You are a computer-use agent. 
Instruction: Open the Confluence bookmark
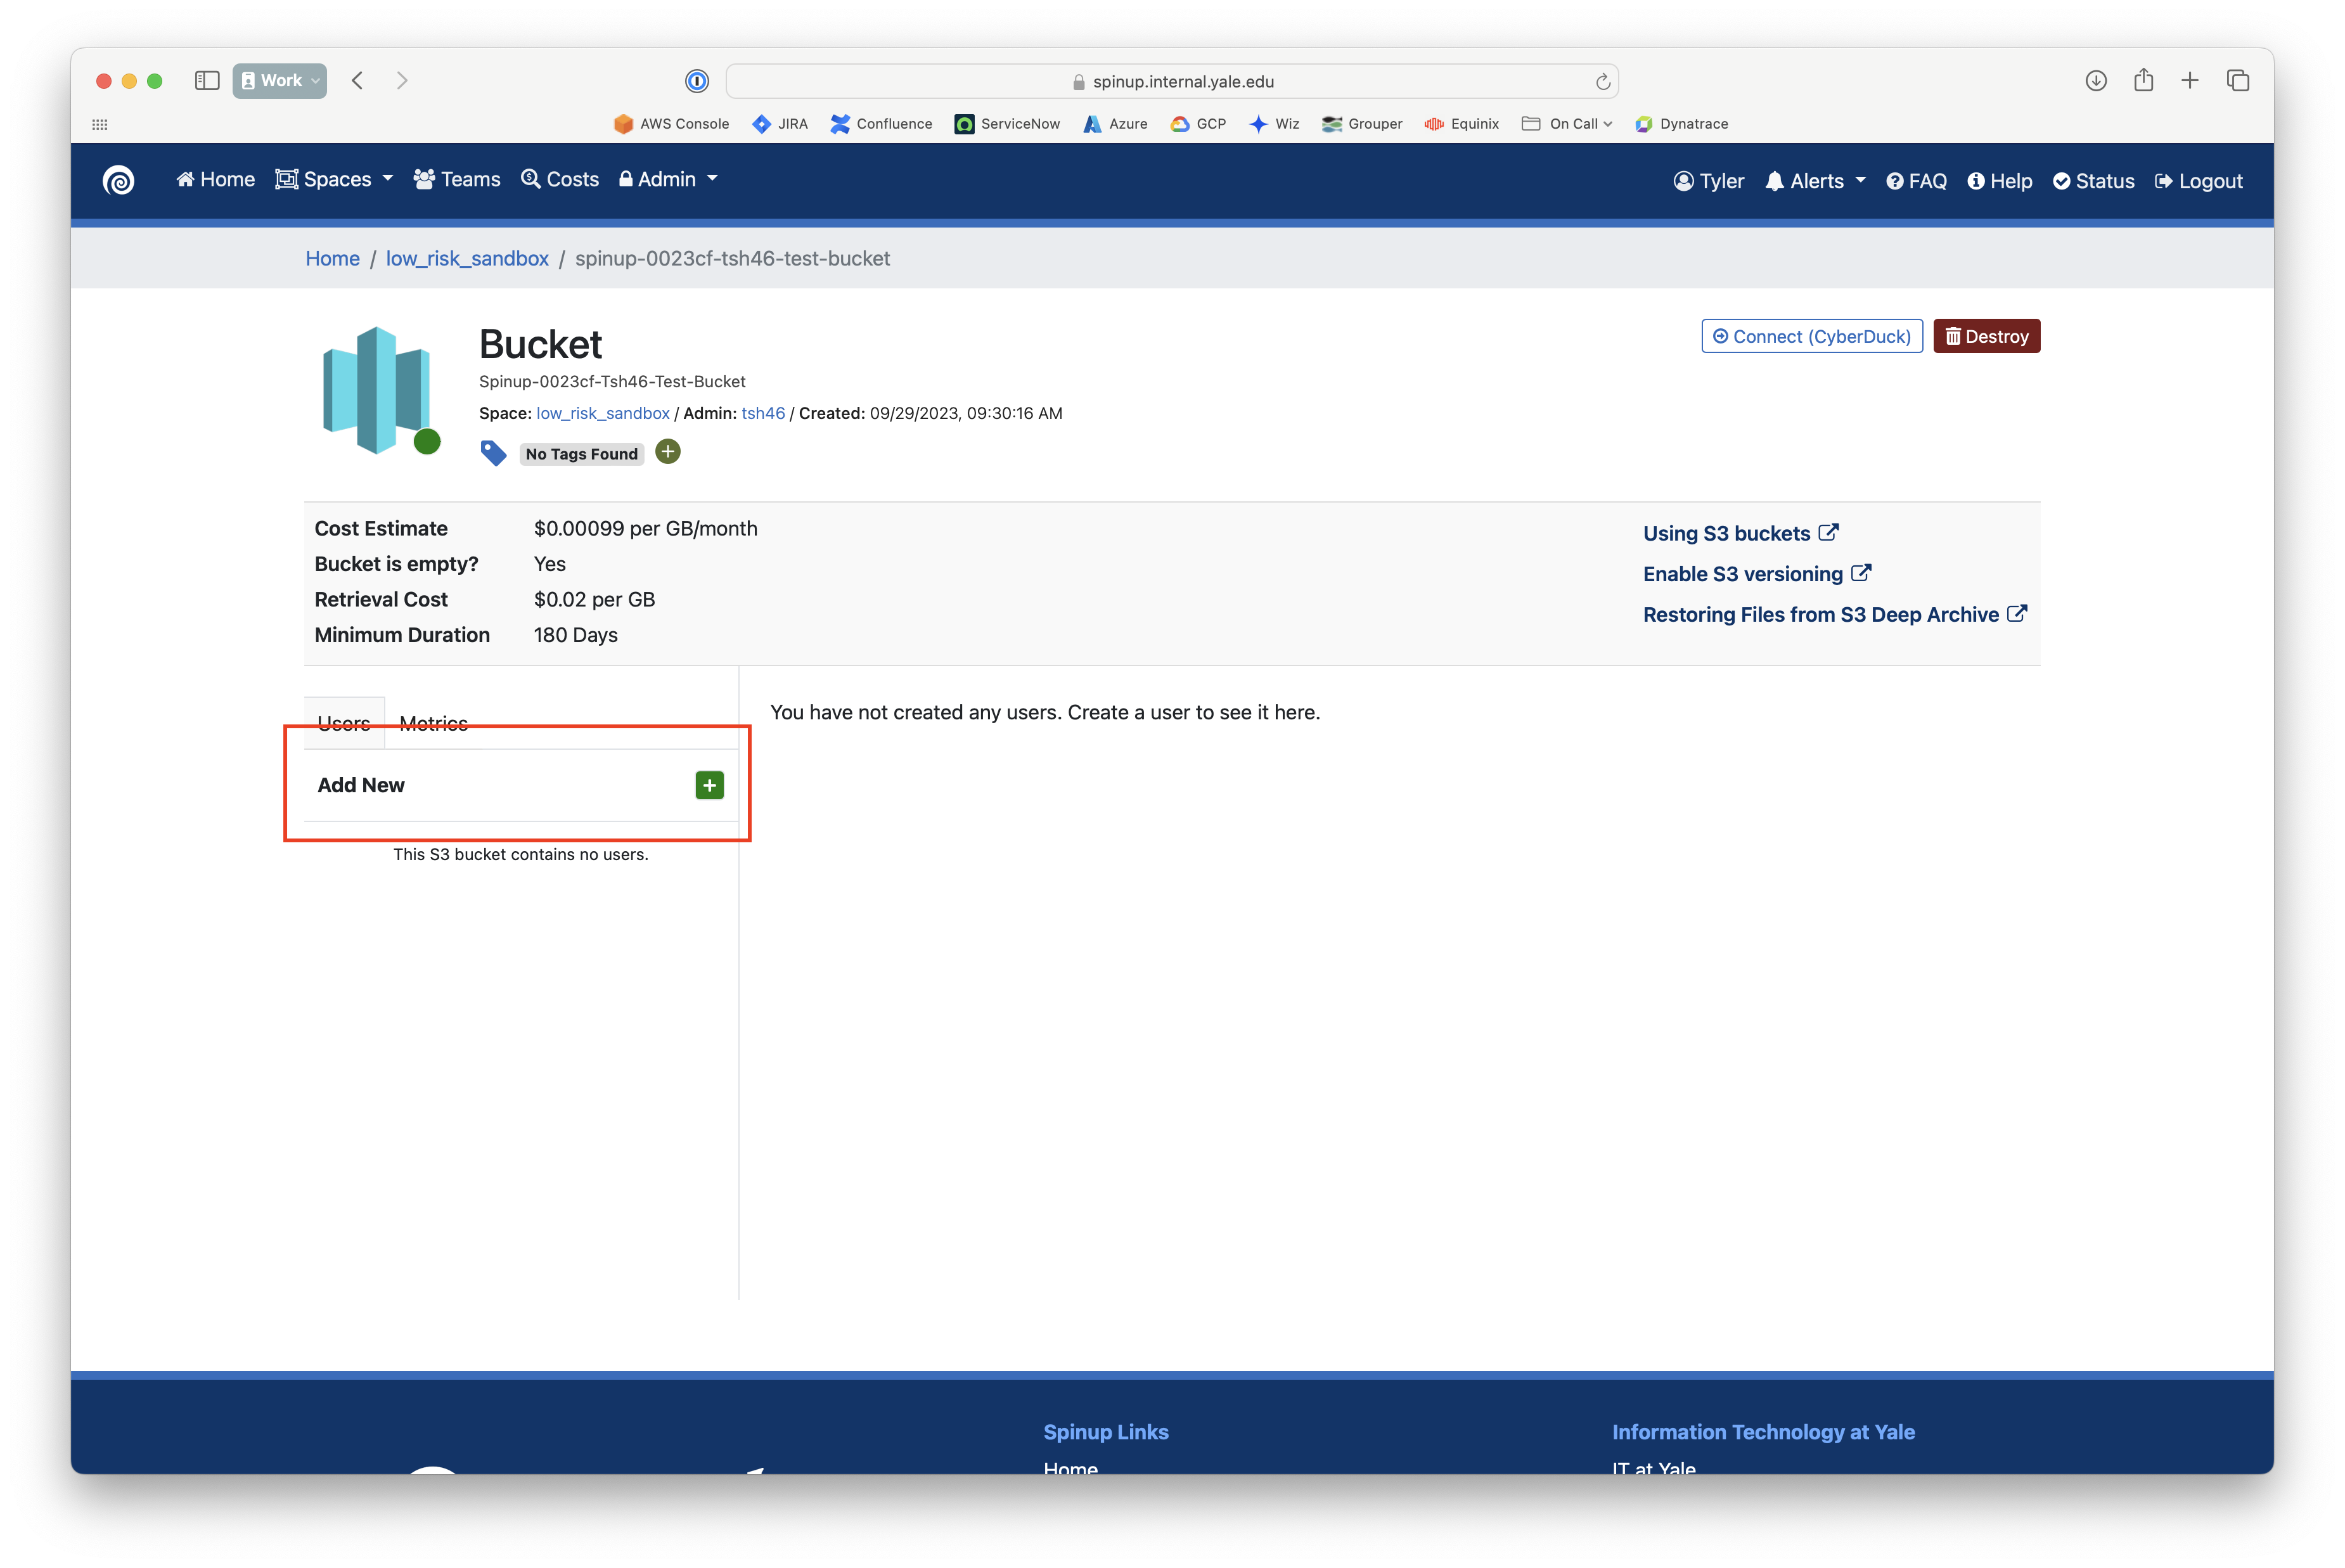click(881, 124)
